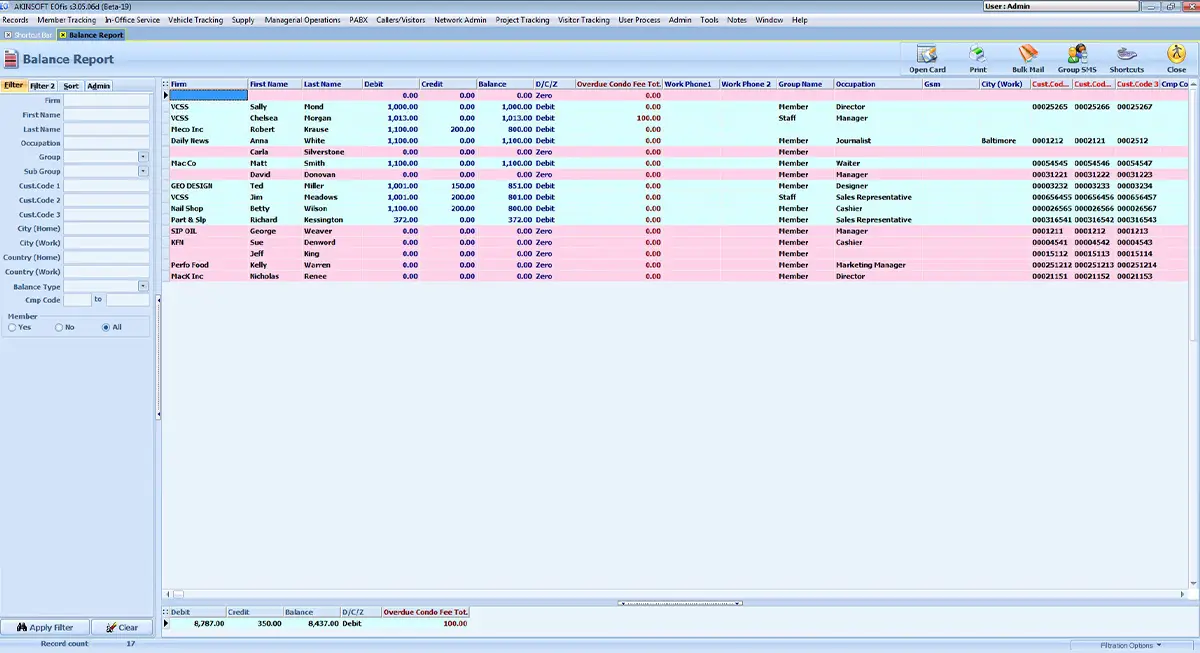Click the First Name filter field
The image size is (1200, 653).
[107, 115]
